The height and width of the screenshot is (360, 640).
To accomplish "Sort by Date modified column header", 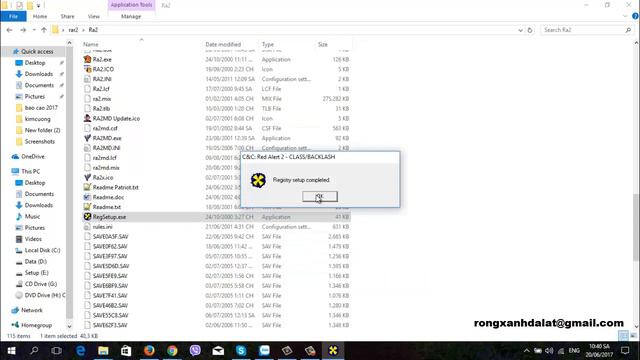I will (x=223, y=44).
